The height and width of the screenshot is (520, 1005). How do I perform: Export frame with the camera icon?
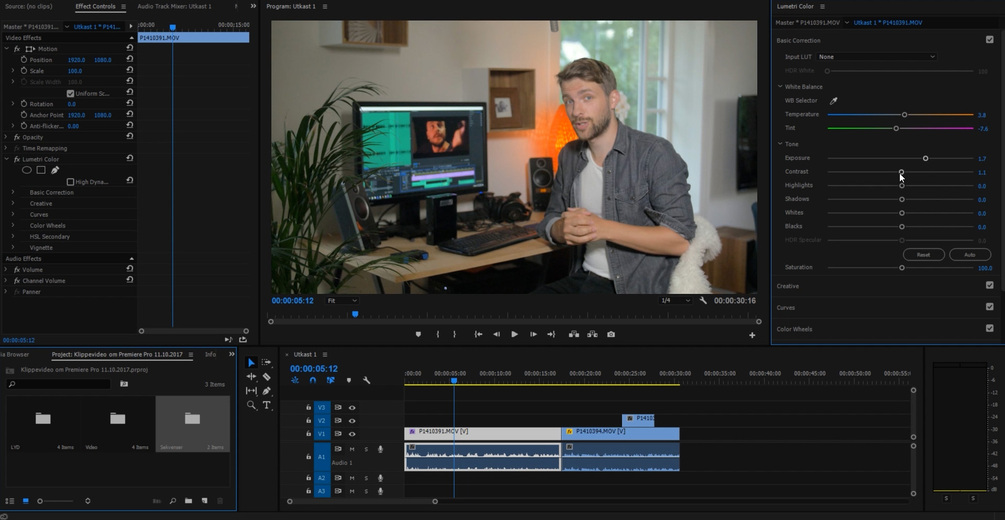pyautogui.click(x=611, y=334)
